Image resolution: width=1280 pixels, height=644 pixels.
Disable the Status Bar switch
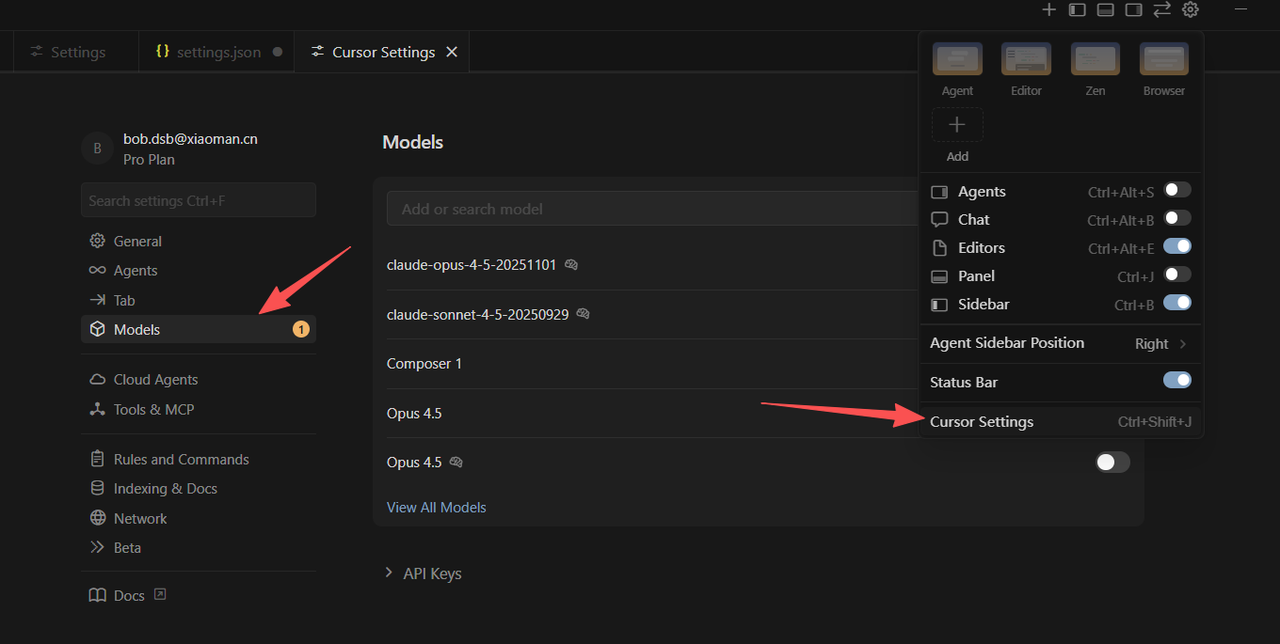(x=1176, y=380)
